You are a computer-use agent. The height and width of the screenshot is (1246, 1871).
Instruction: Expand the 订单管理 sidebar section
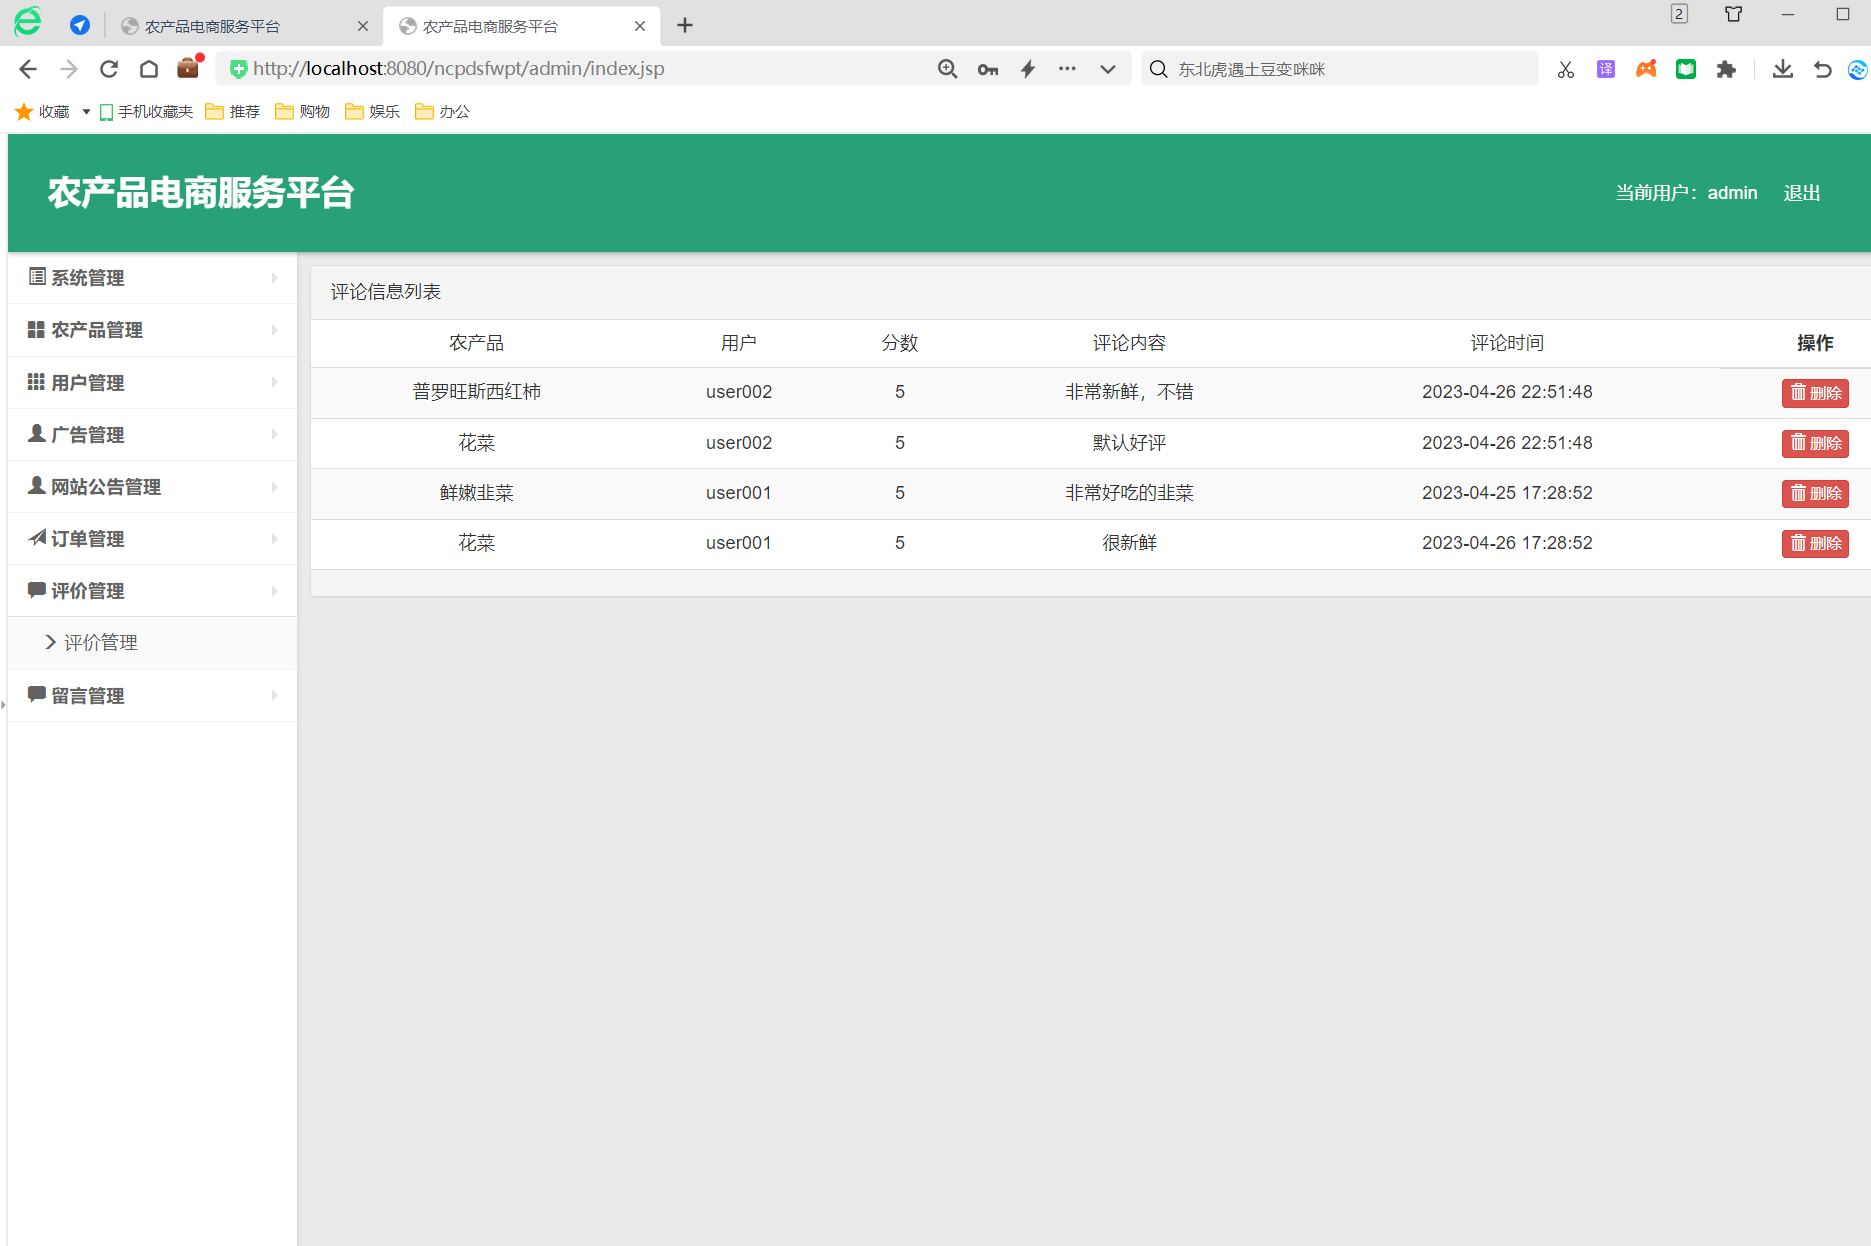(152, 539)
